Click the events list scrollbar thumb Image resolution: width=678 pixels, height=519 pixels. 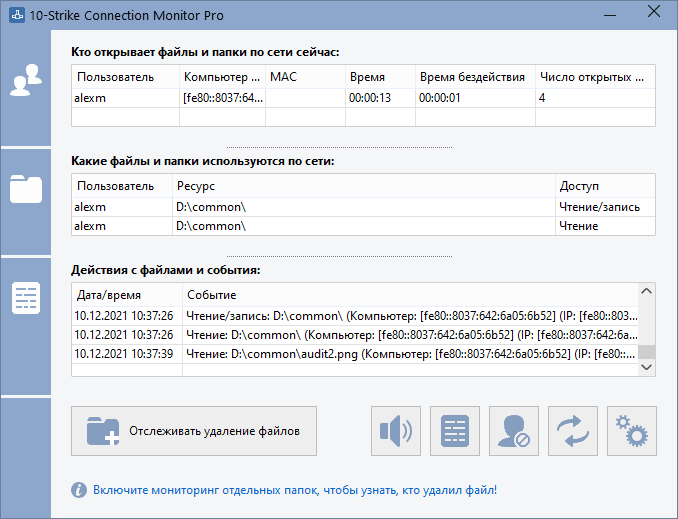pyautogui.click(x=646, y=352)
